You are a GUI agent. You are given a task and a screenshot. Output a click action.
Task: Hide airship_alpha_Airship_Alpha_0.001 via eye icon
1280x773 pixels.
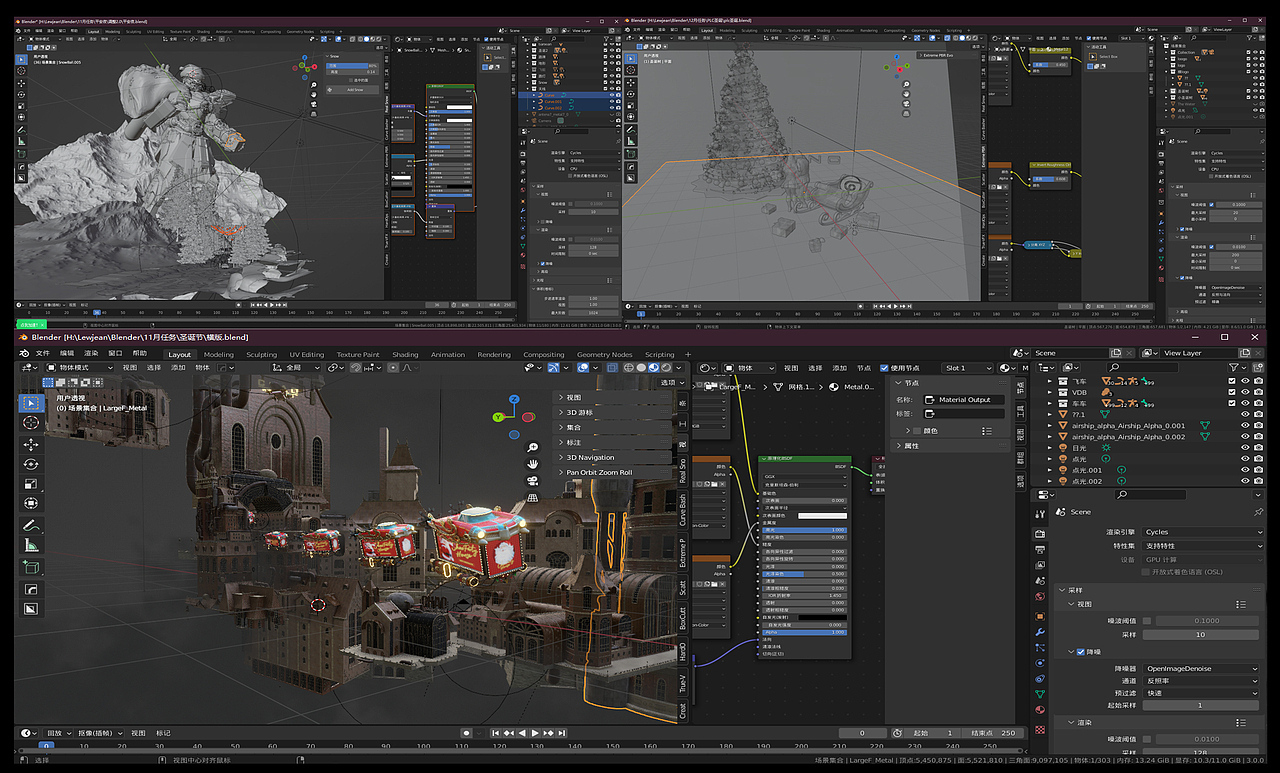(1245, 425)
